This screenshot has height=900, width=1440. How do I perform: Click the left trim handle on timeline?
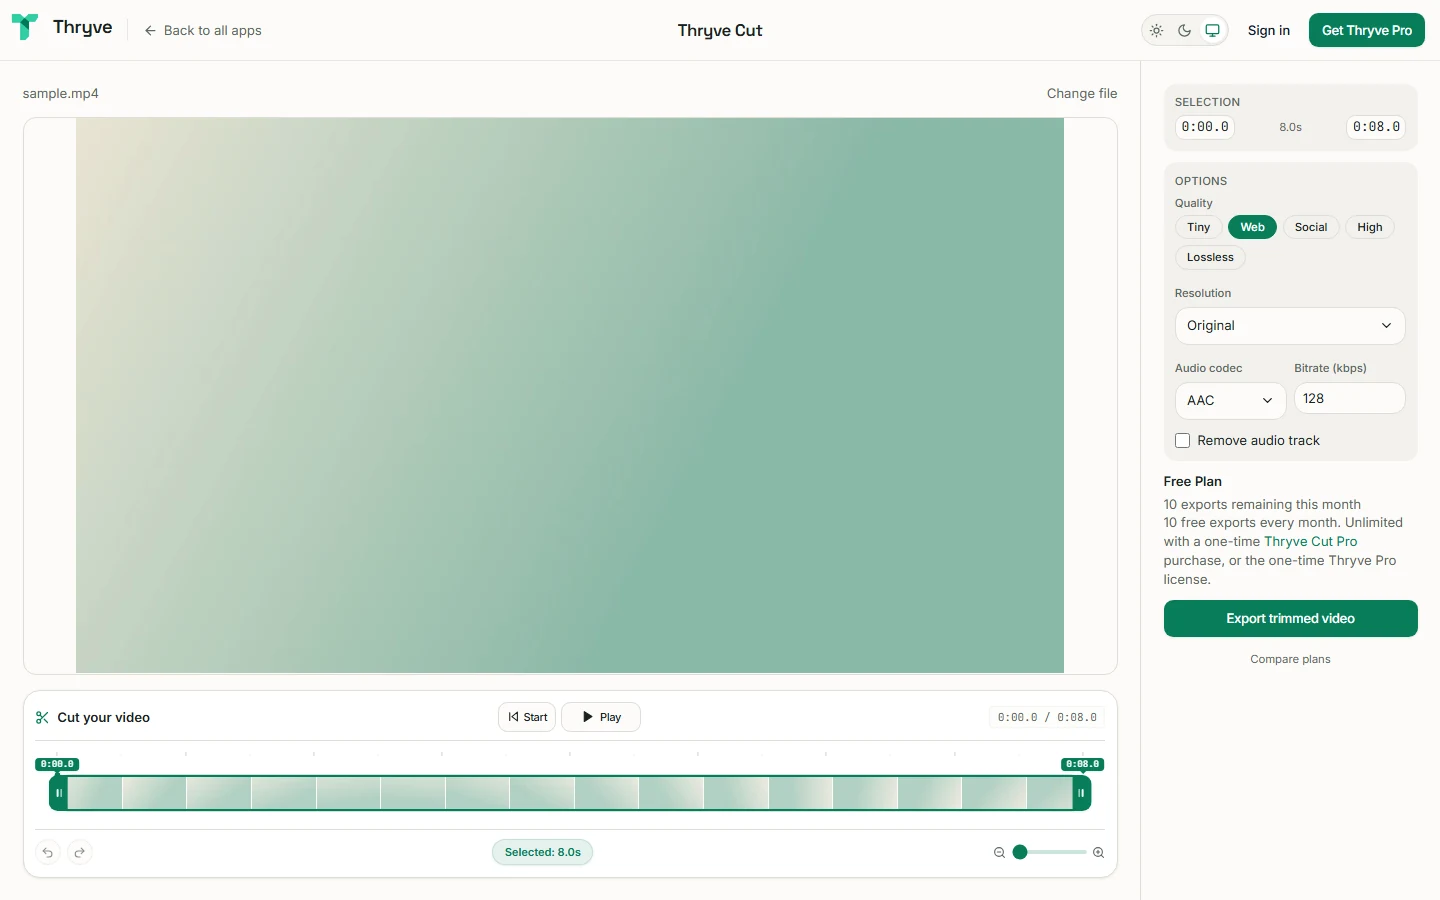[59, 793]
